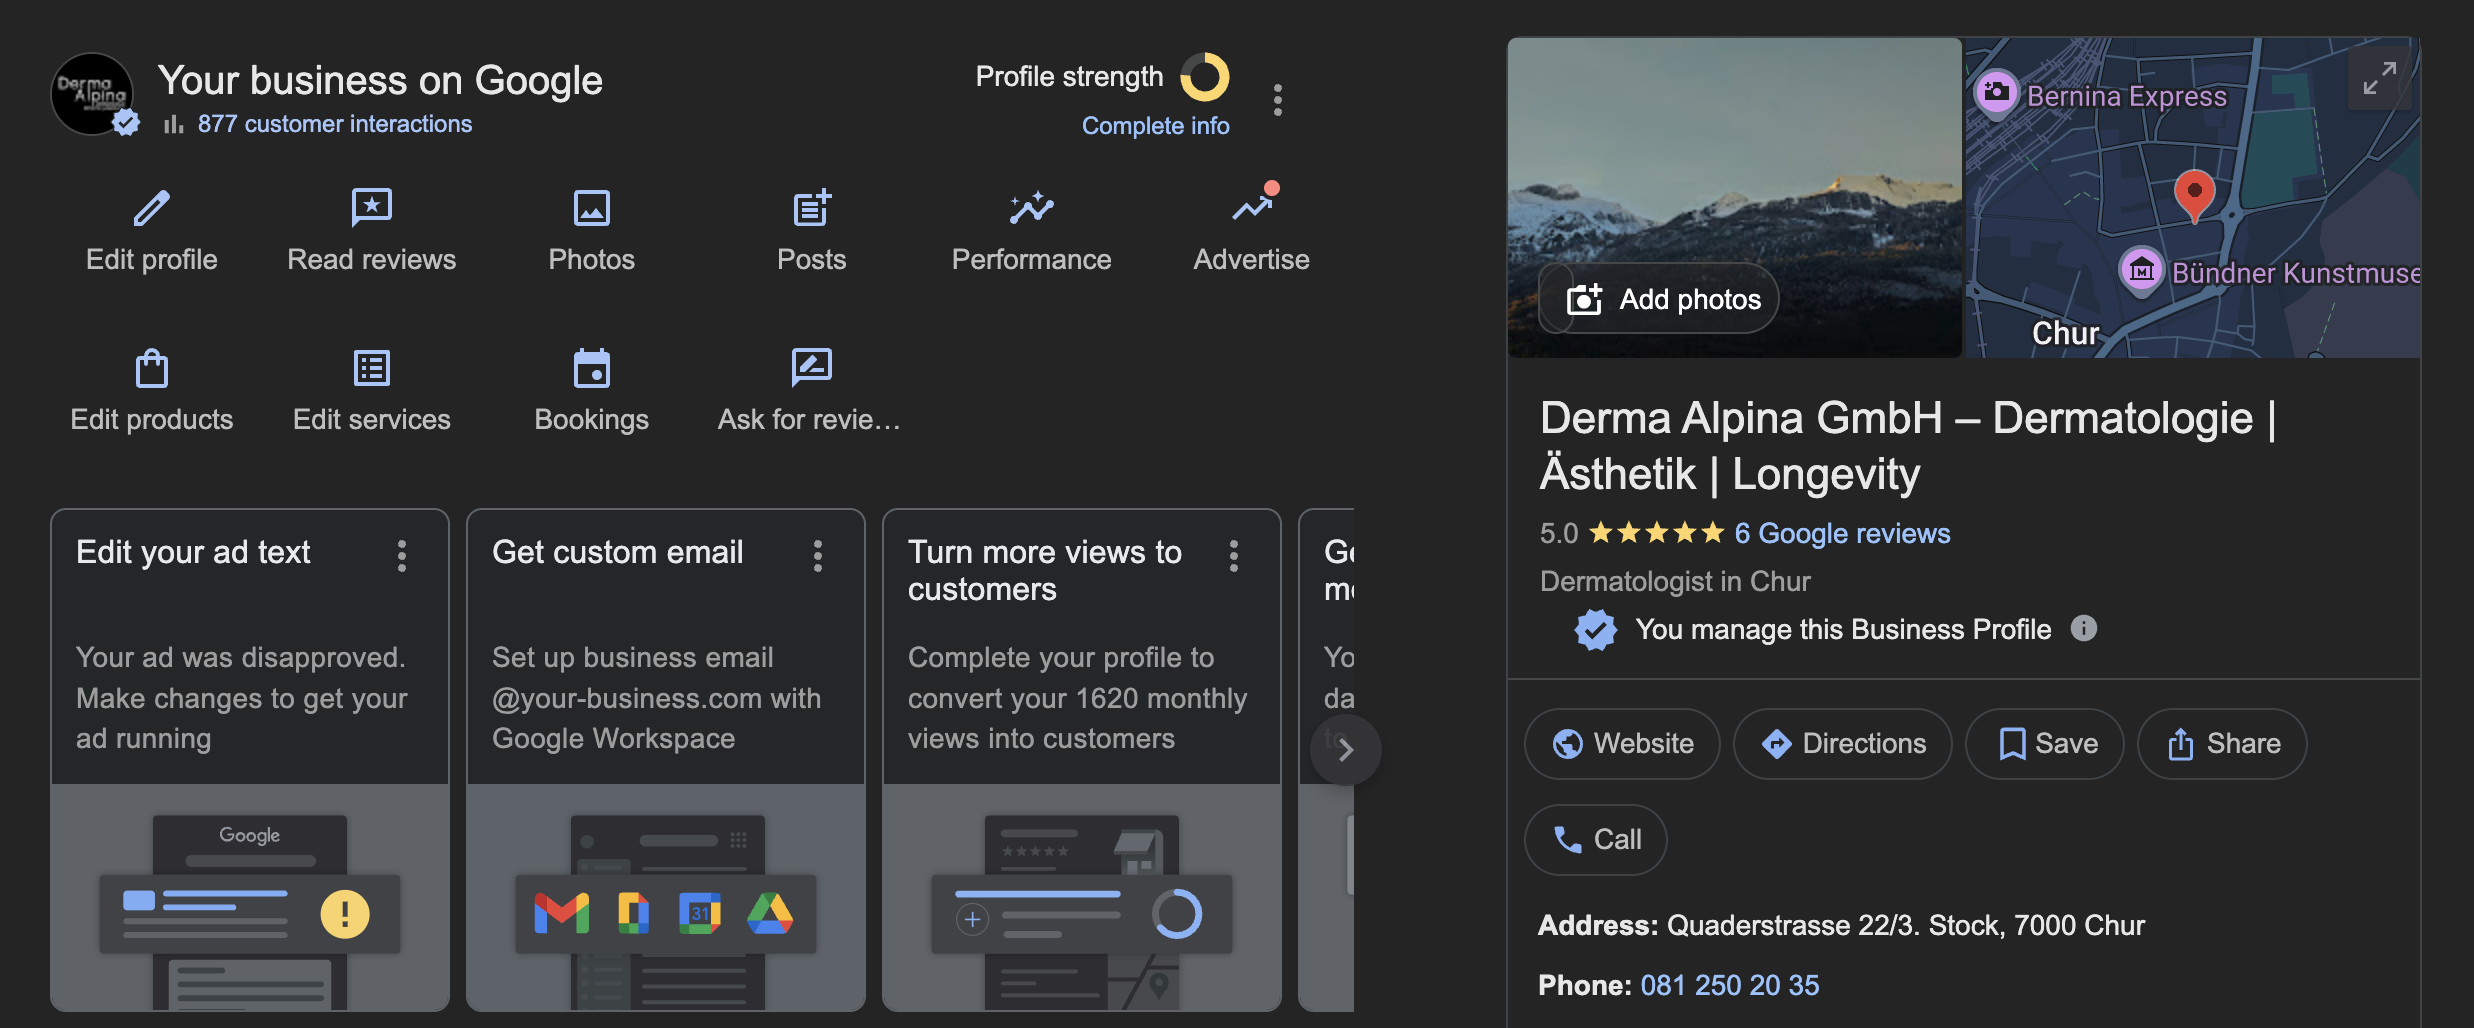Click the verified badge next to manage text
This screenshot has height=1028, width=2474.
click(x=1596, y=629)
